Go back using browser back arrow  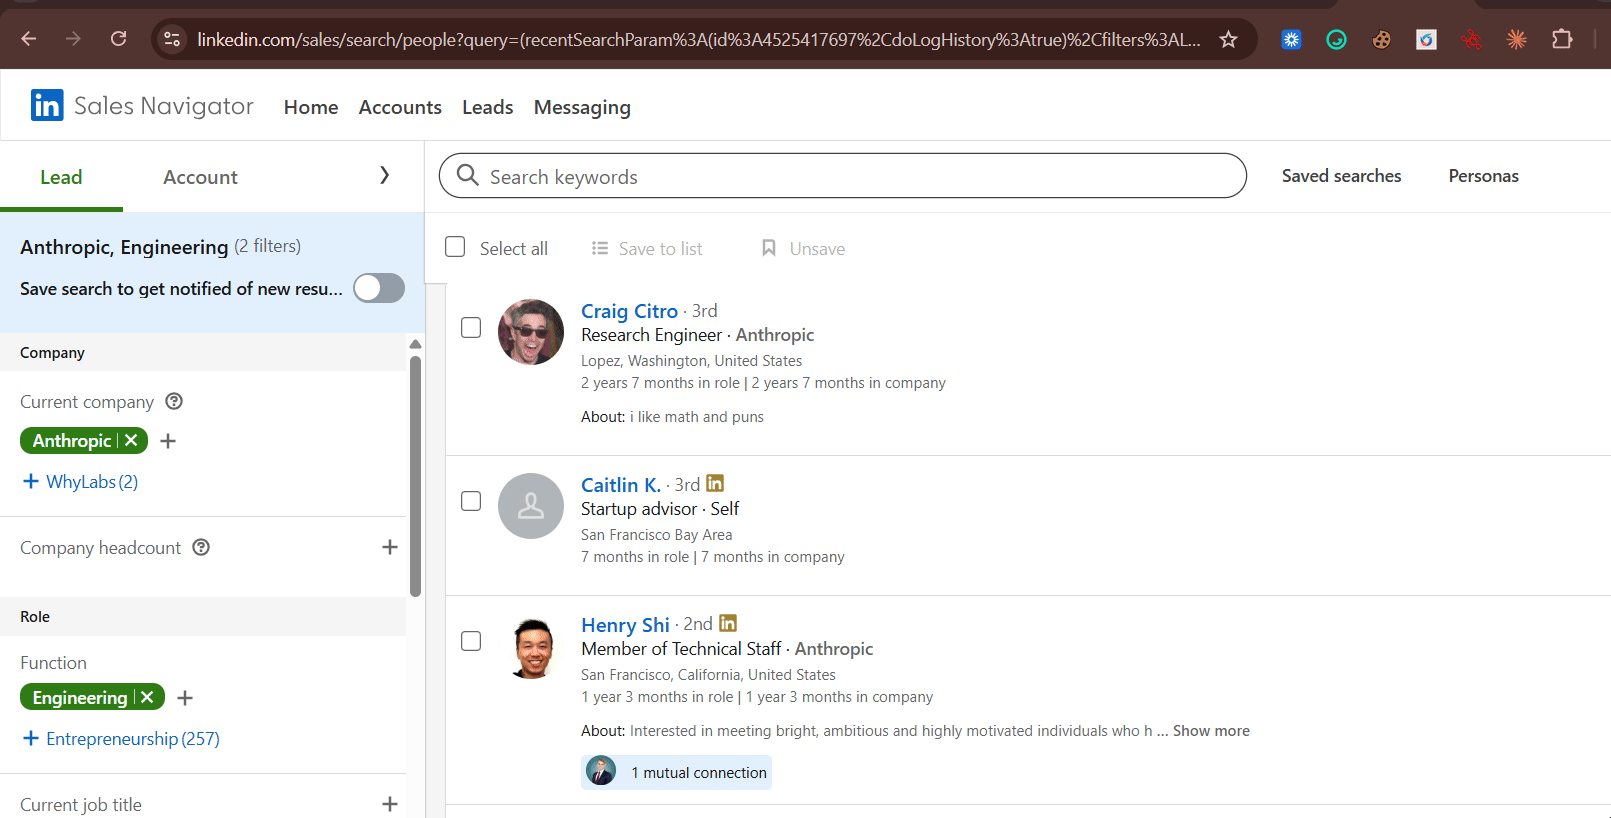pos(29,39)
